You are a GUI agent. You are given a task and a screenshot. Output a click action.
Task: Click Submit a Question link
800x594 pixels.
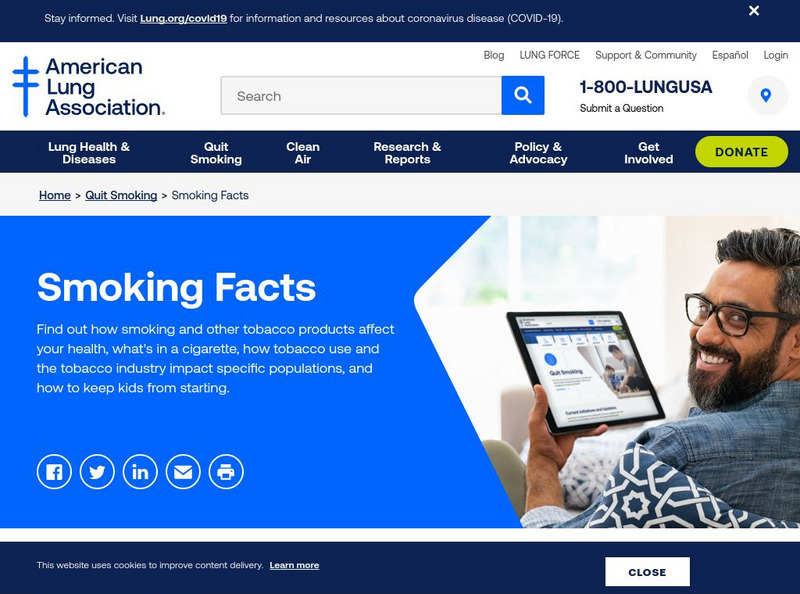(621, 108)
